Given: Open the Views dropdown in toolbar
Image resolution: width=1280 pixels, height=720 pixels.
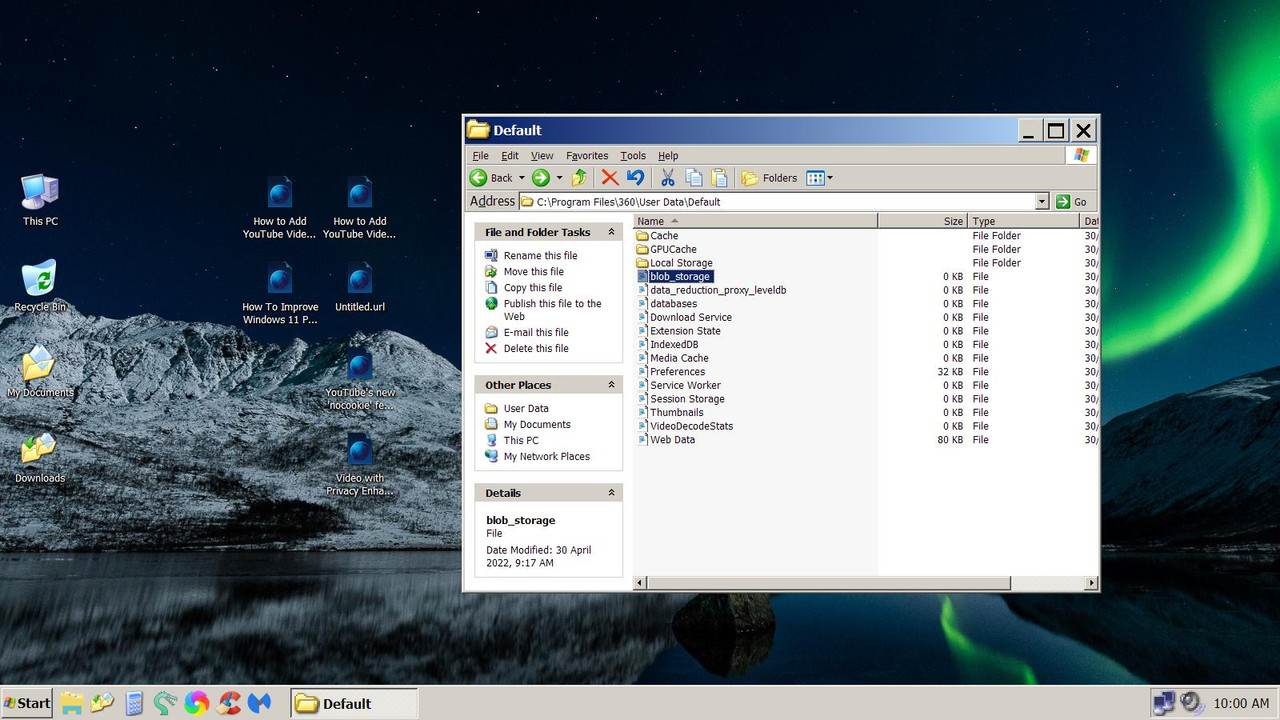Looking at the screenshot, I should [x=820, y=178].
